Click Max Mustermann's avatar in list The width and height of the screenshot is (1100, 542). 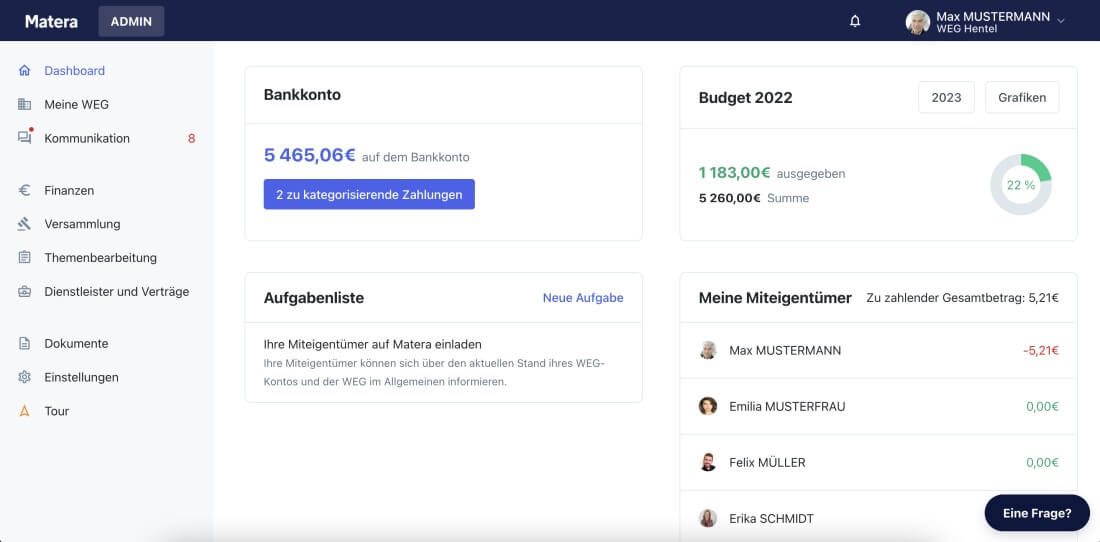(x=708, y=350)
